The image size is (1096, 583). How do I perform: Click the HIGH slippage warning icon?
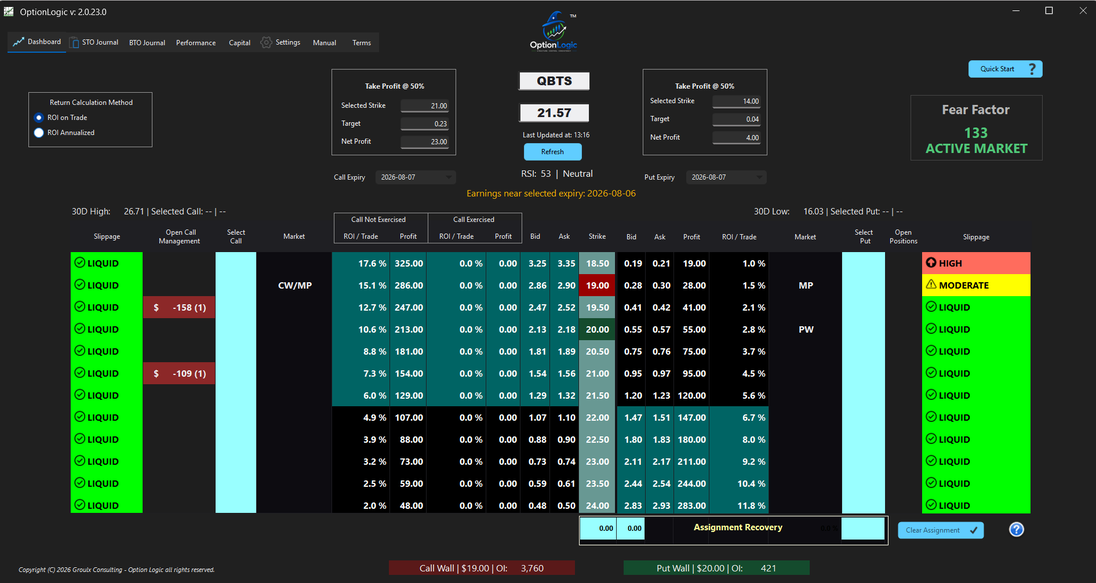[931, 263]
